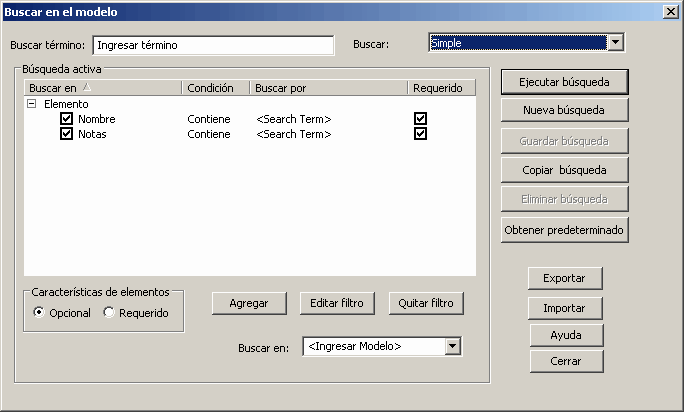The height and width of the screenshot is (412, 684).
Task: Click the Editar filtro button
Action: pyautogui.click(x=337, y=303)
